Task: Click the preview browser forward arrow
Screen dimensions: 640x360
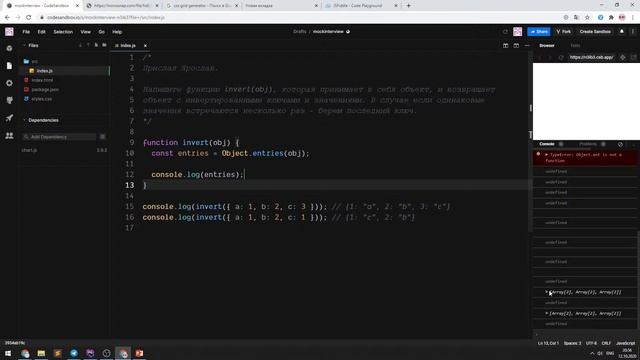Action: pyautogui.click(x=550, y=58)
